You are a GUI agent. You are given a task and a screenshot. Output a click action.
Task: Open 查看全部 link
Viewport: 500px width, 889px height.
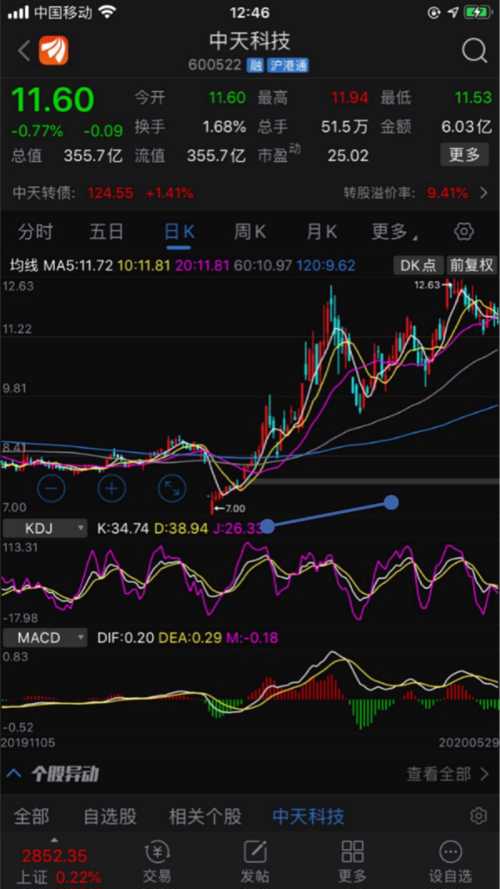click(447, 773)
